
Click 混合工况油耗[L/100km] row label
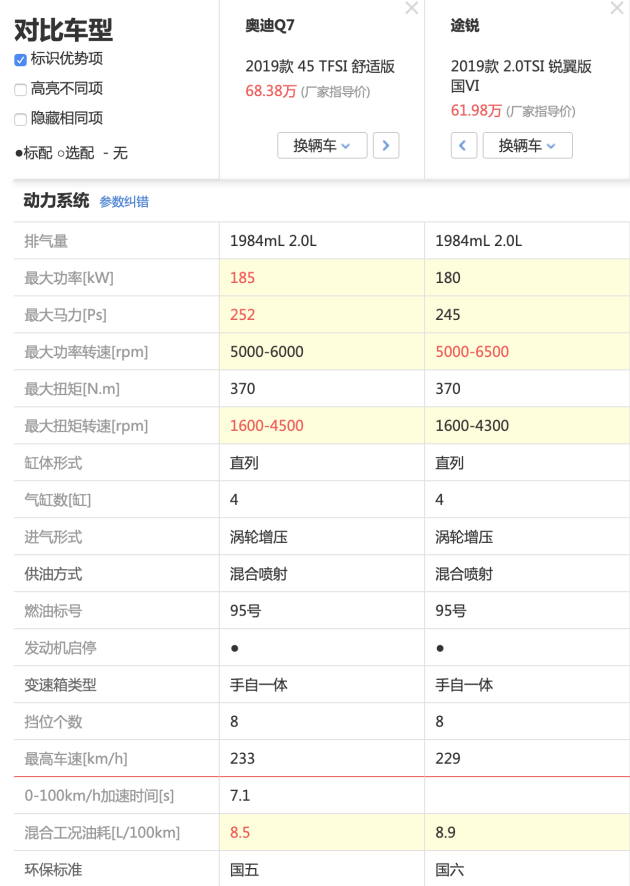pyautogui.click(x=102, y=832)
